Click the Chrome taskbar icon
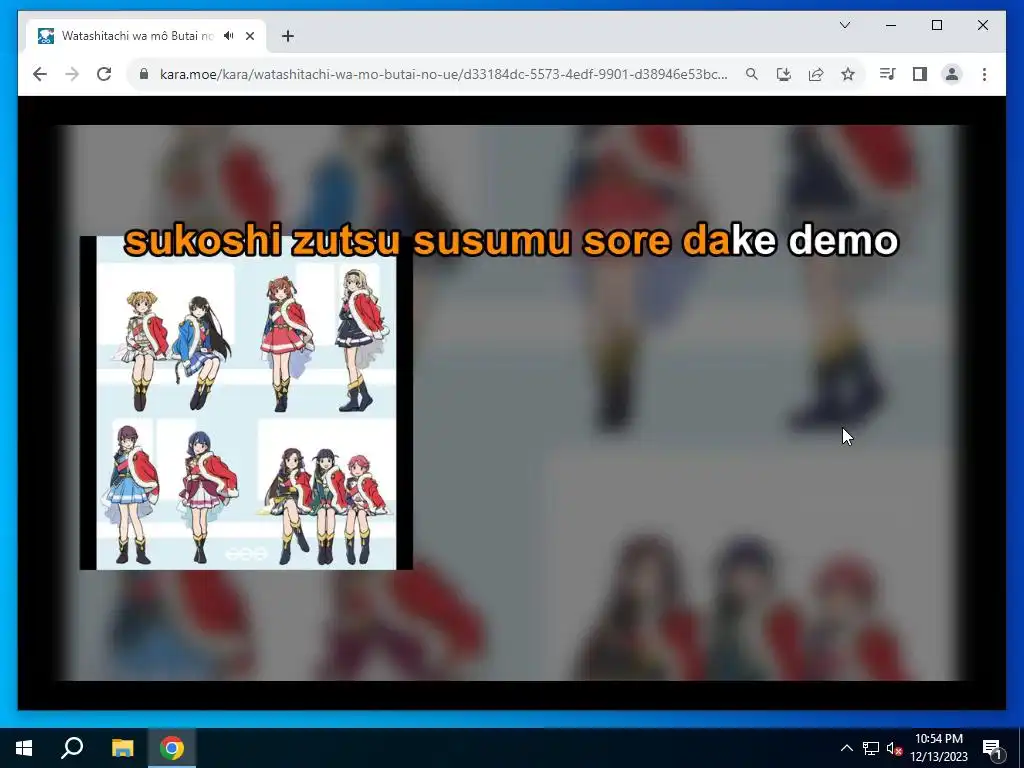The image size is (1024, 768). [172, 748]
